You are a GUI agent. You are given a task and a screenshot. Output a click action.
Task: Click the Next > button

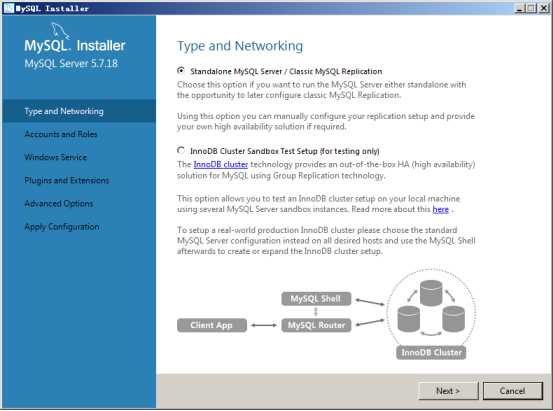click(448, 391)
